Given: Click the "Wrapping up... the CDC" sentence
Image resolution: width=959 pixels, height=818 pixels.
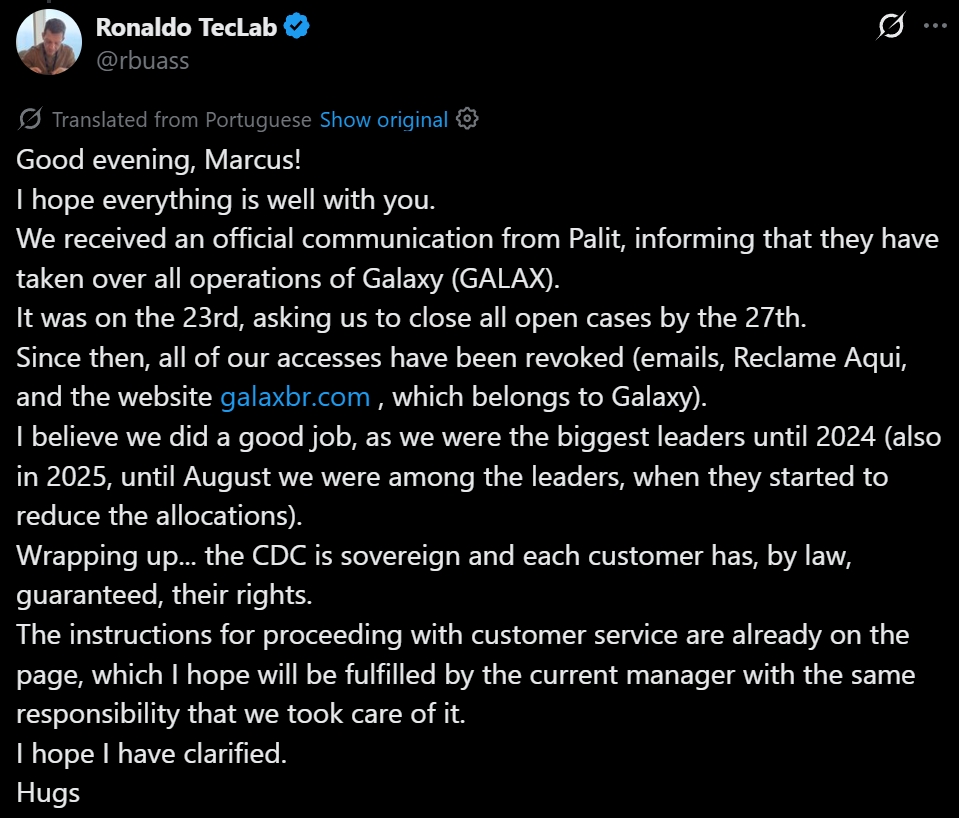Looking at the screenshot, I should tap(433, 556).
